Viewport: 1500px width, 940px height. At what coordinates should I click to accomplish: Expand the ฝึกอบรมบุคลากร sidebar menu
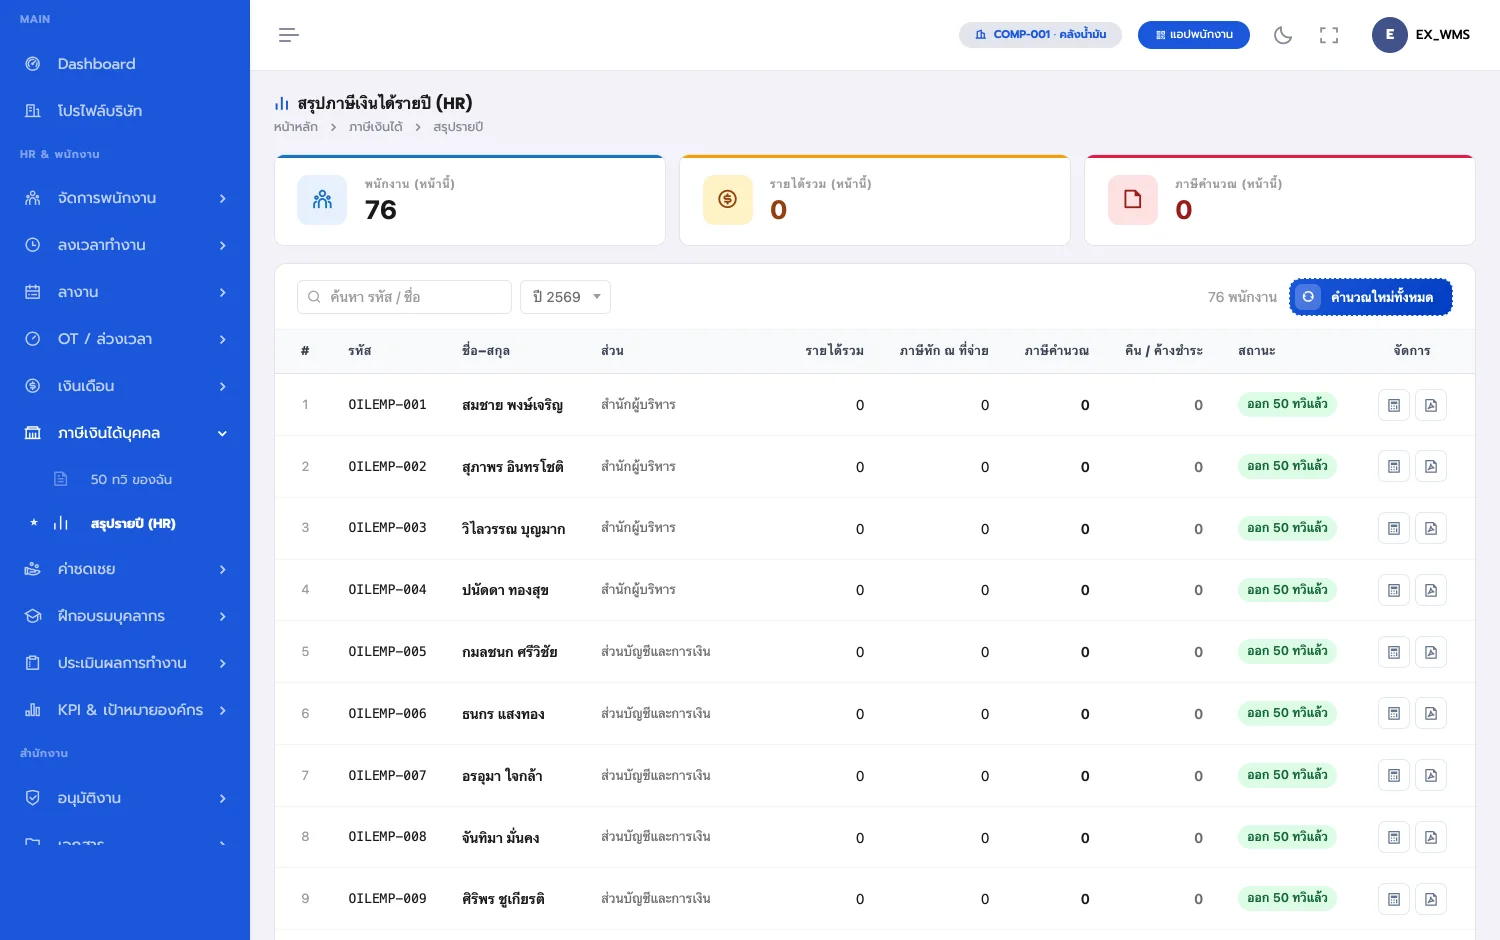[125, 616]
